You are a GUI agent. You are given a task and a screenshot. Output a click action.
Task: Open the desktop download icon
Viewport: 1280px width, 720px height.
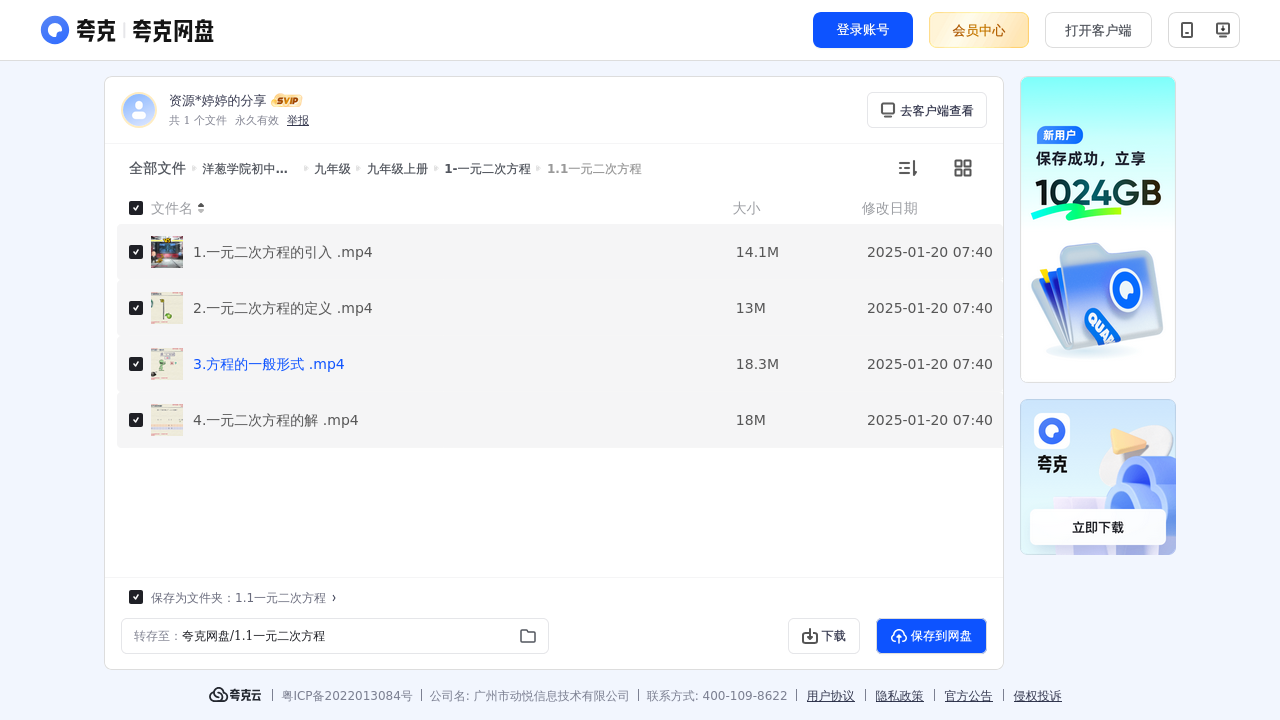click(1222, 30)
